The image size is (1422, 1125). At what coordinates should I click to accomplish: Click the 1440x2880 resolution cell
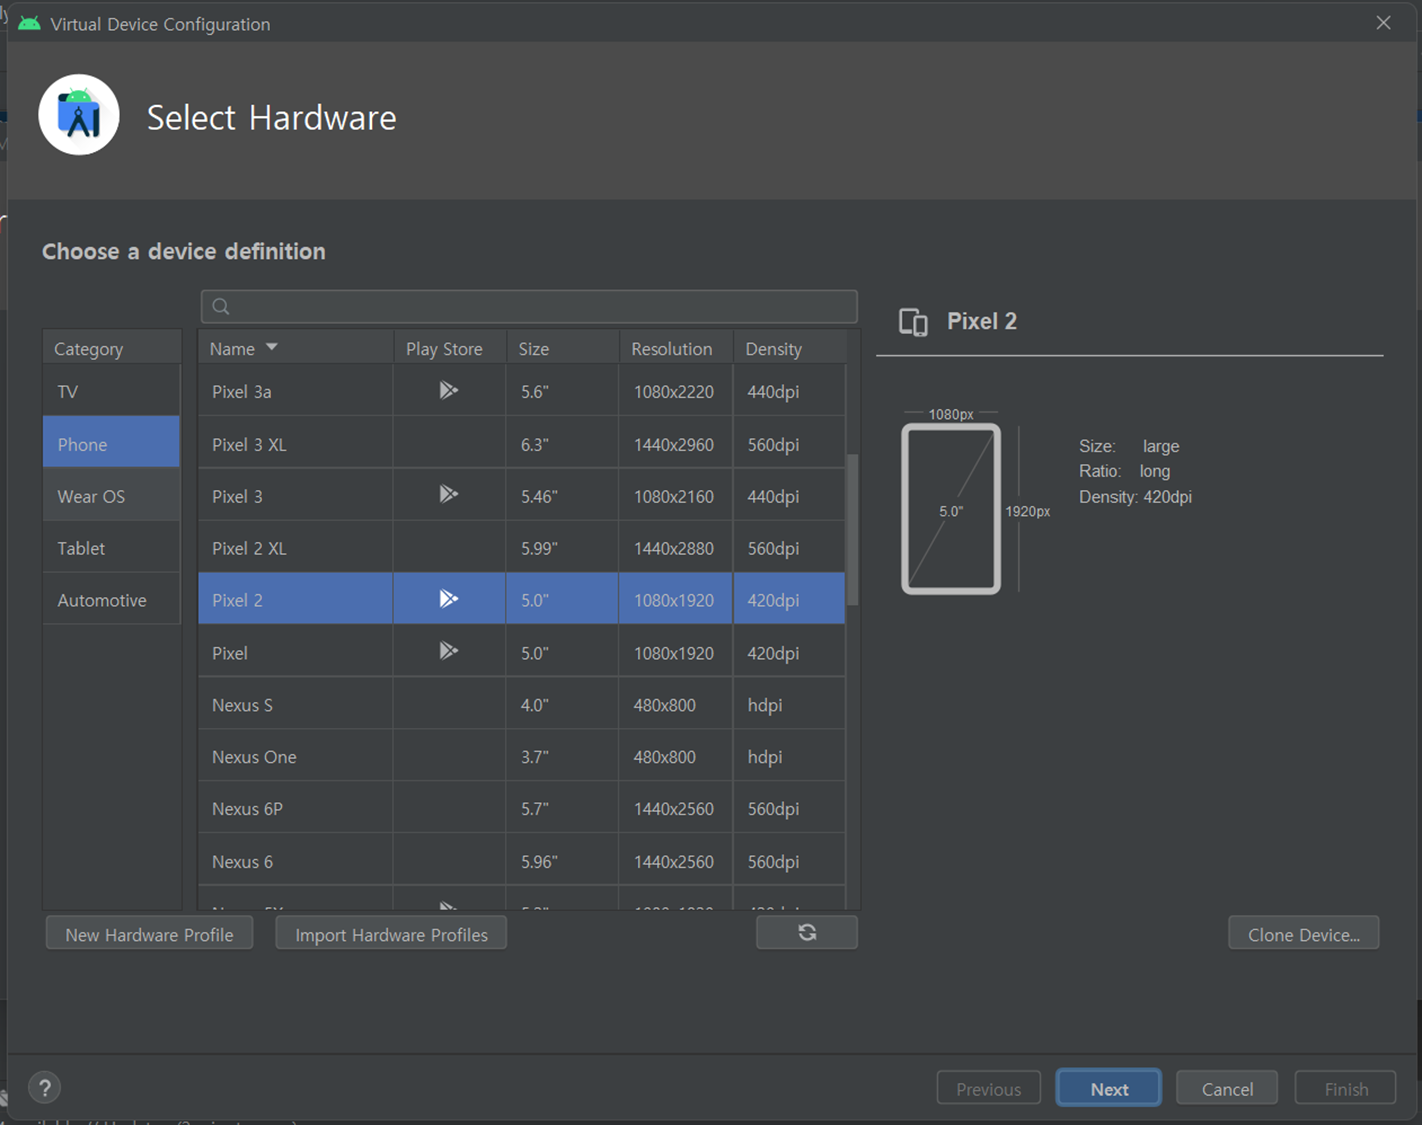676,547
